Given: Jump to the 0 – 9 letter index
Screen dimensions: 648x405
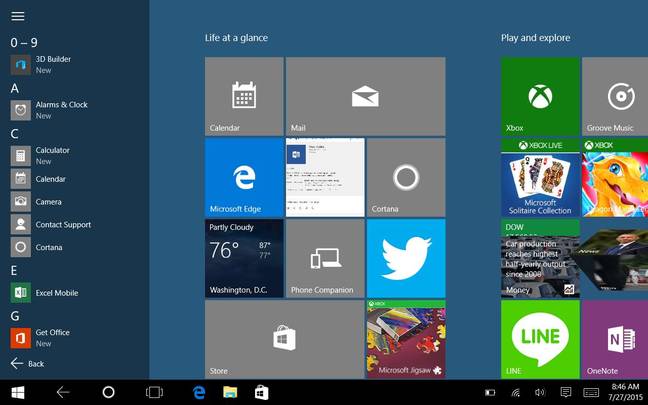Looking at the screenshot, I should coord(24,43).
